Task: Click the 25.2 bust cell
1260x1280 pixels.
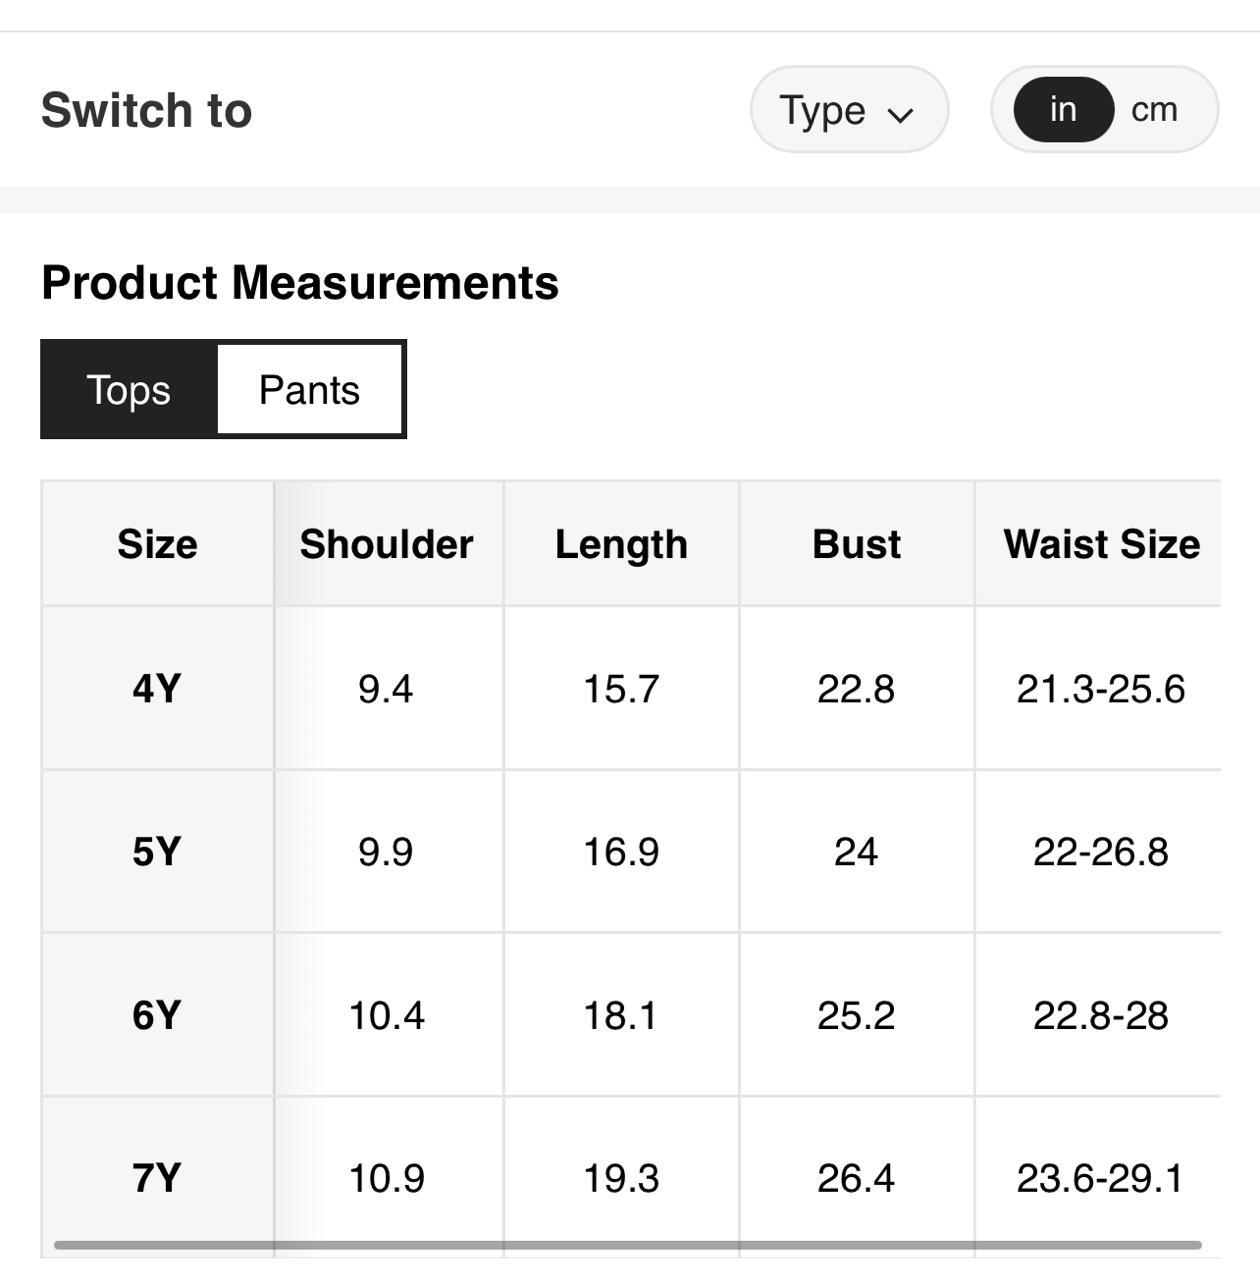Action: click(856, 1015)
